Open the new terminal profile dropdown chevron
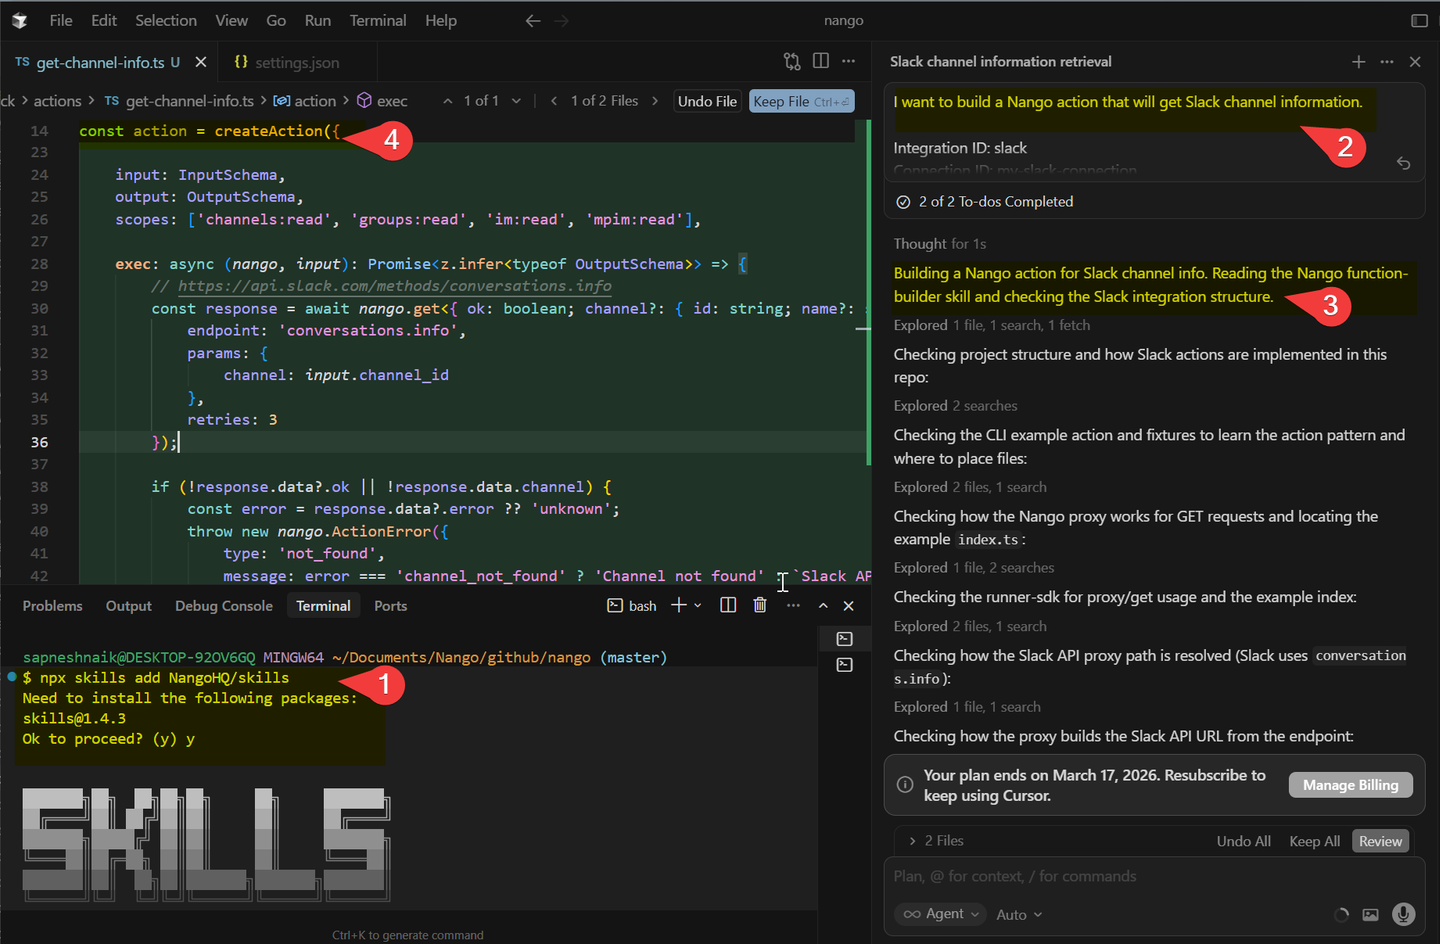 (698, 606)
